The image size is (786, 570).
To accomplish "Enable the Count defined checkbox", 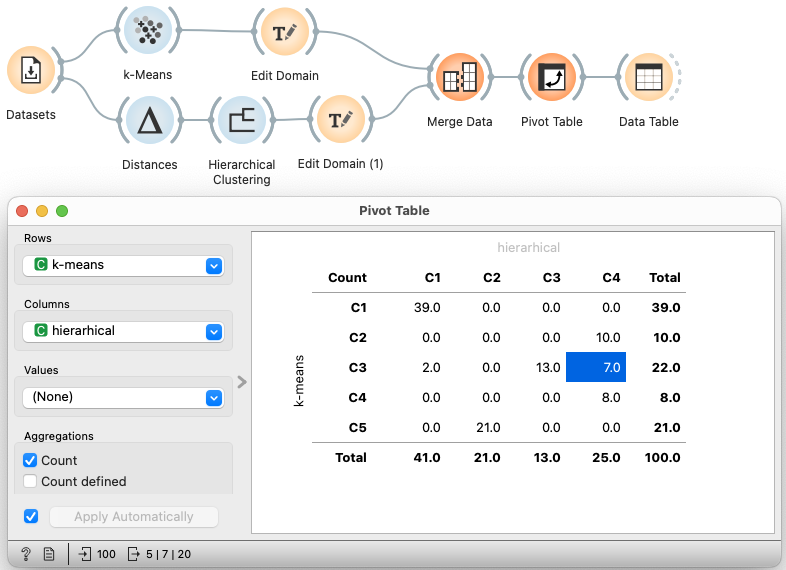I will pyautogui.click(x=30, y=481).
